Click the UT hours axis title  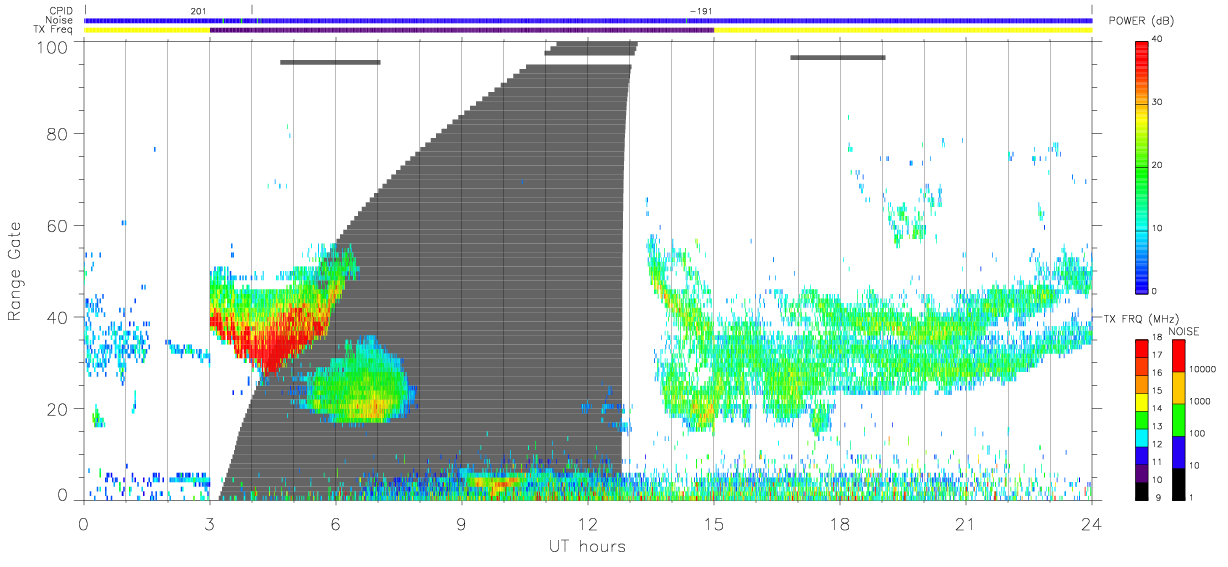[x=586, y=546]
